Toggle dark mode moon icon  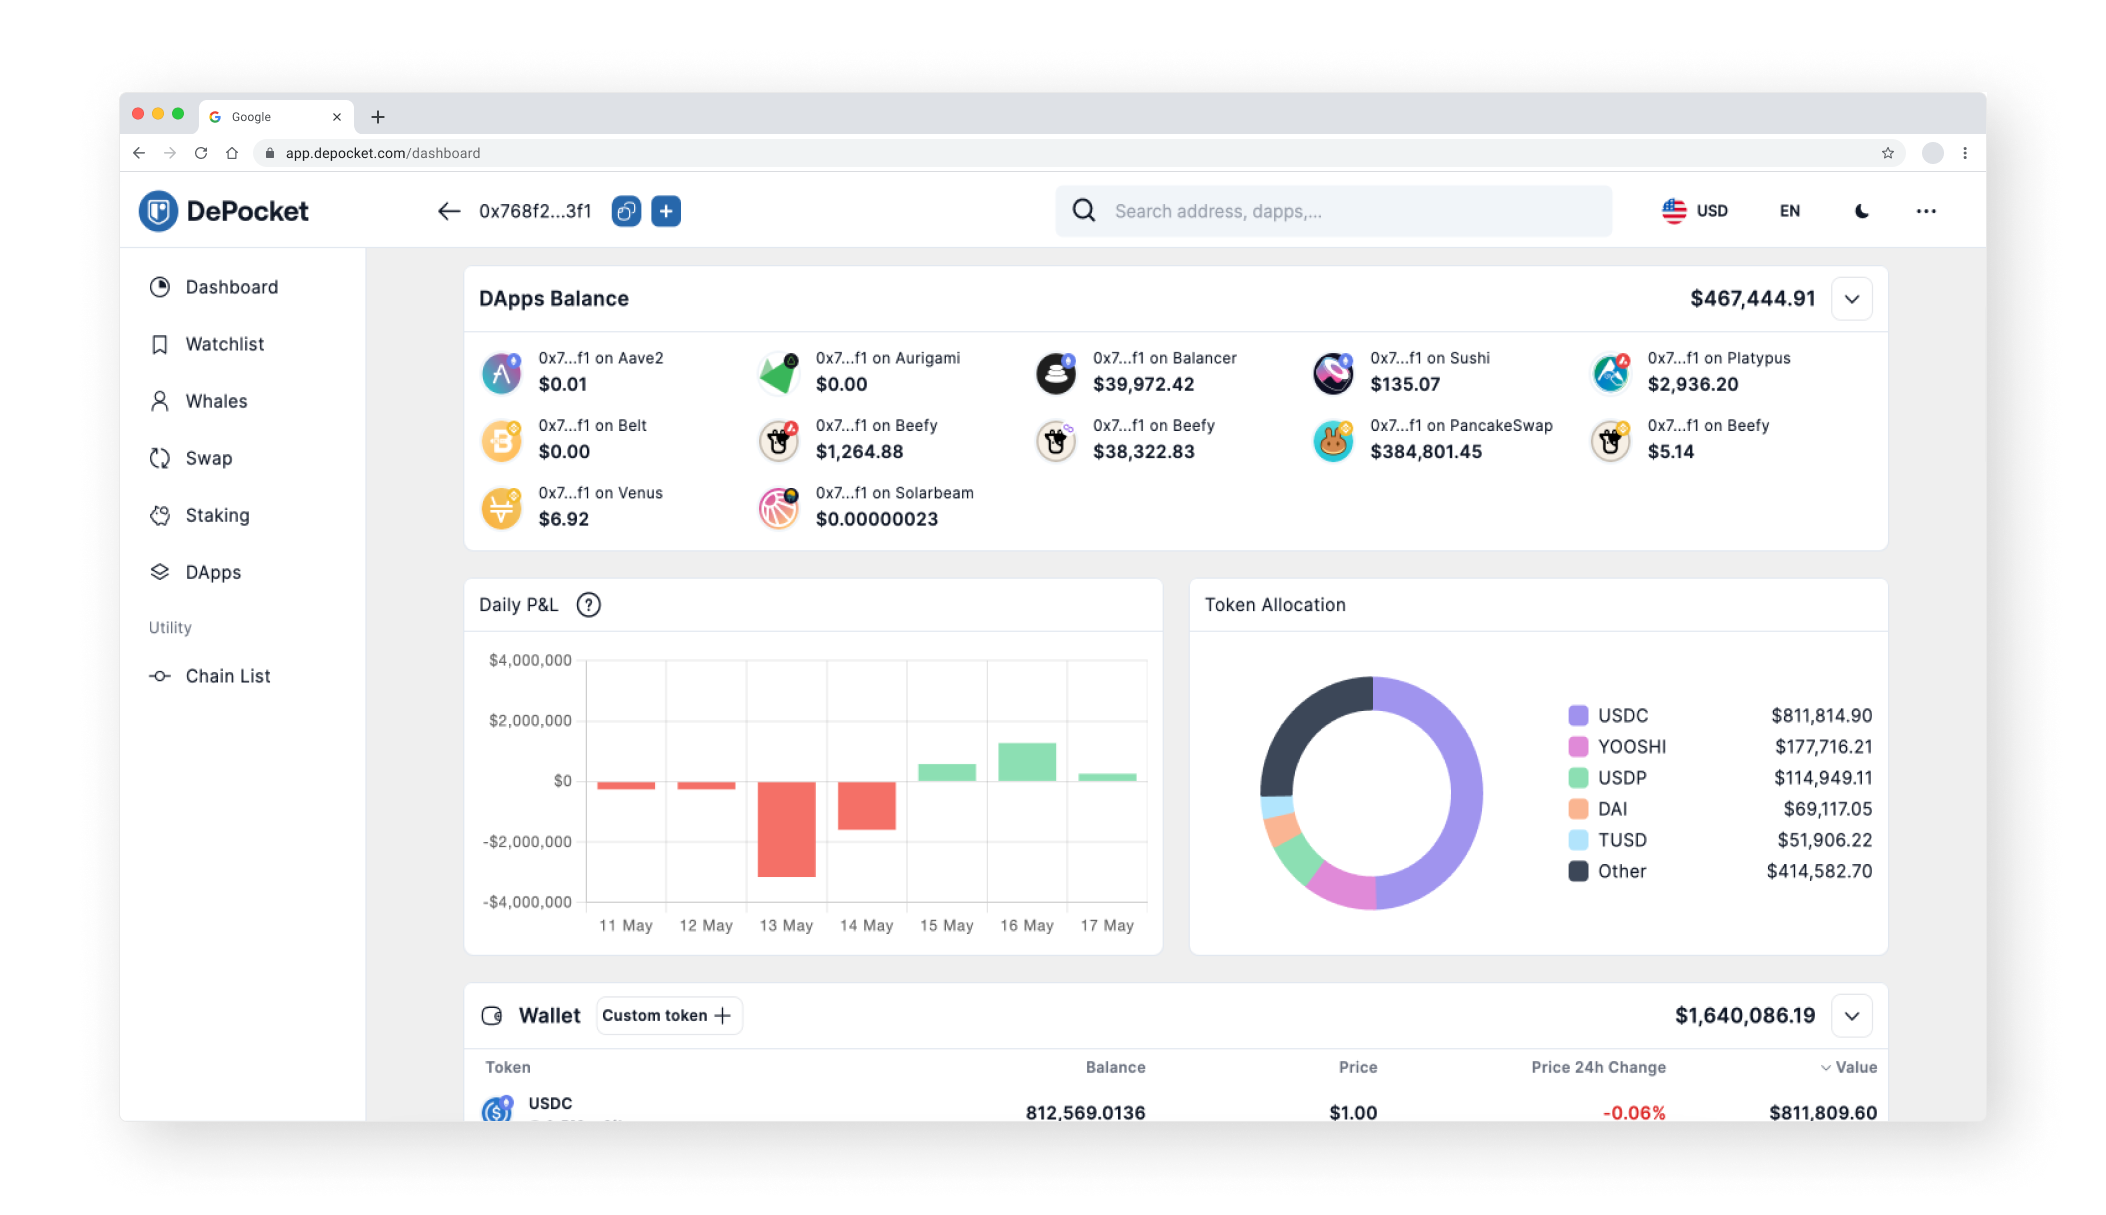[1861, 211]
